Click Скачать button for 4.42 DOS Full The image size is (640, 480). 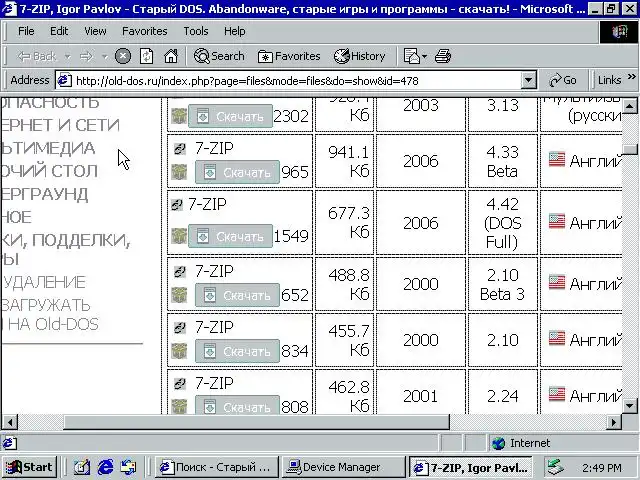230,236
